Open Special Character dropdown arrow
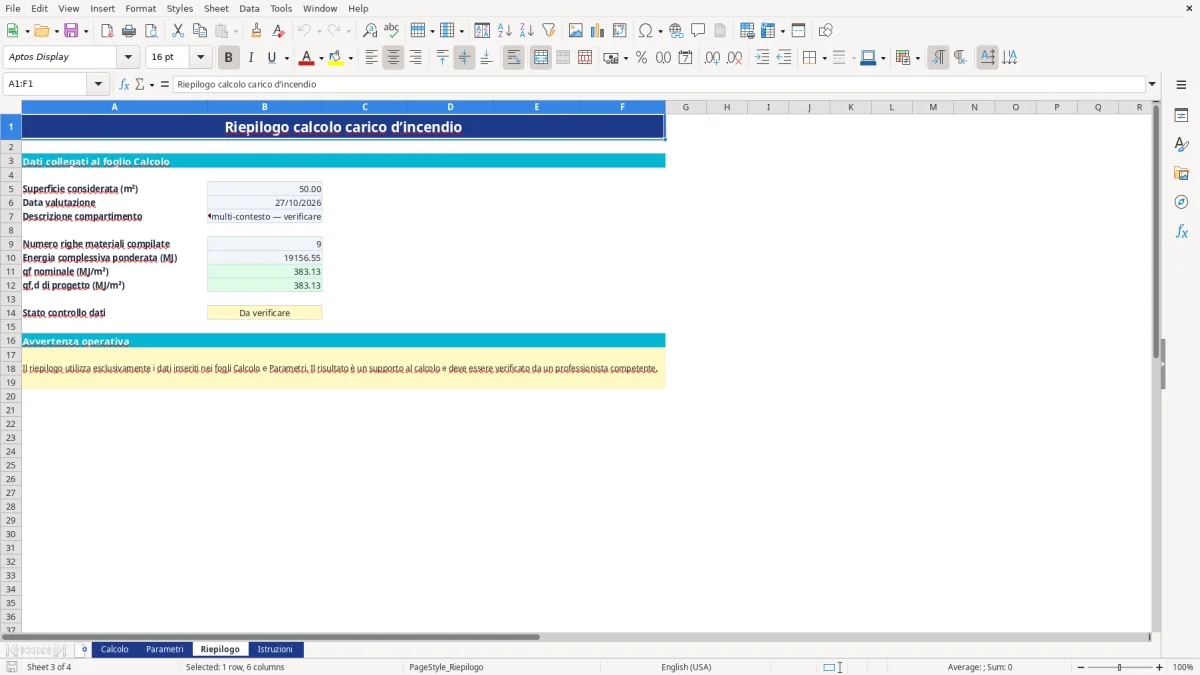The image size is (1200, 675). coord(661,31)
